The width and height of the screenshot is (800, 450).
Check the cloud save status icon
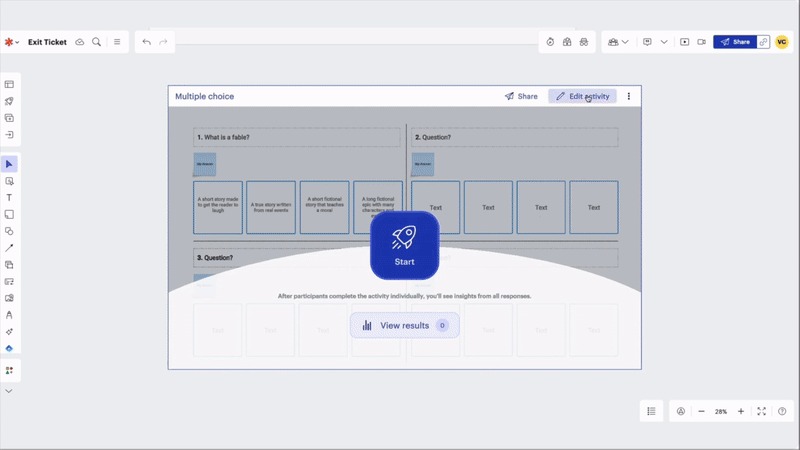80,42
